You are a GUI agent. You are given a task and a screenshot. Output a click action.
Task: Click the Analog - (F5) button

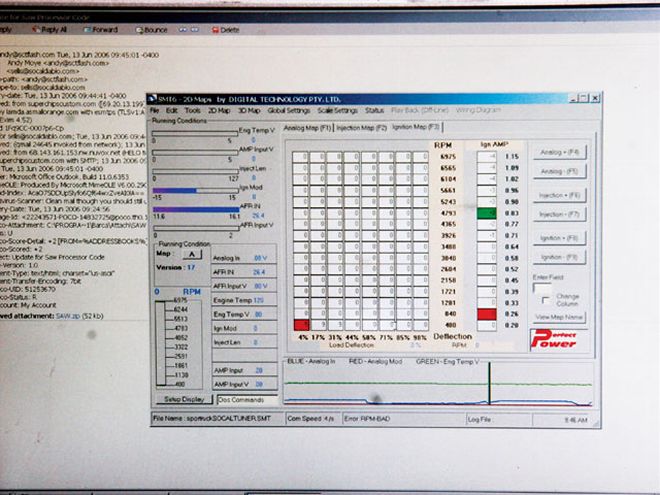click(x=559, y=171)
